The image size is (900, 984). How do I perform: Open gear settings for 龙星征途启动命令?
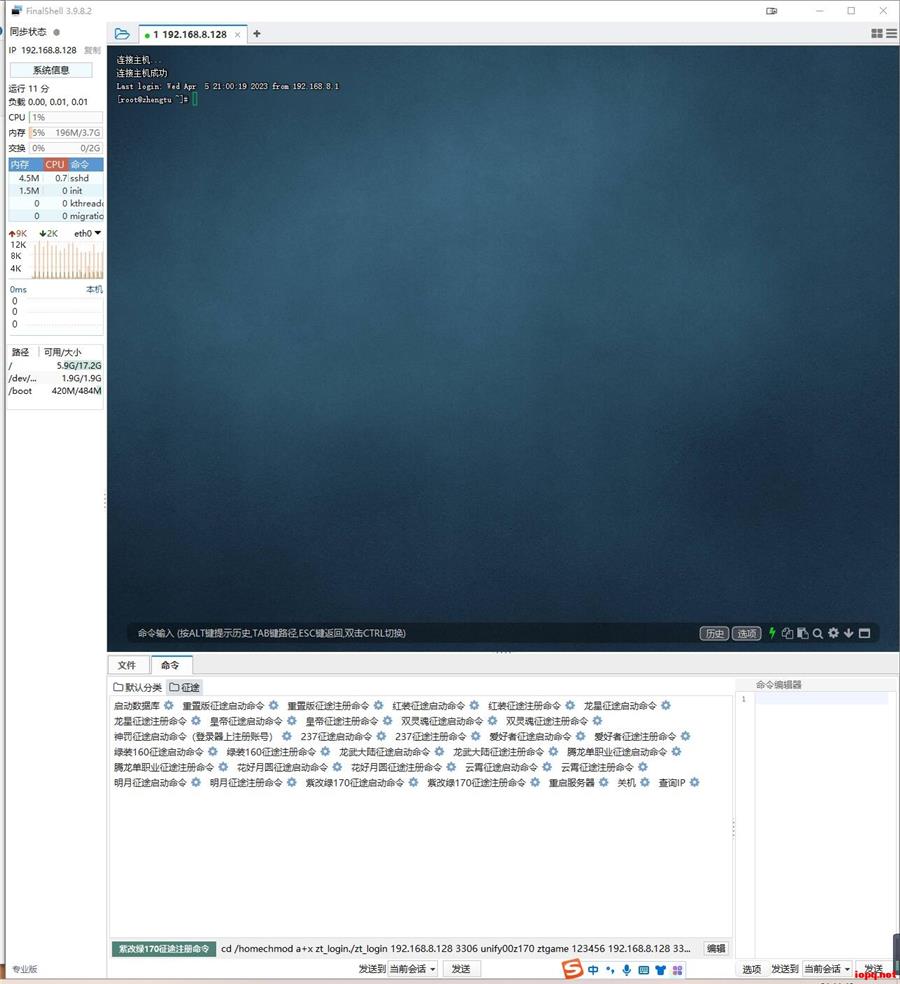tap(666, 705)
